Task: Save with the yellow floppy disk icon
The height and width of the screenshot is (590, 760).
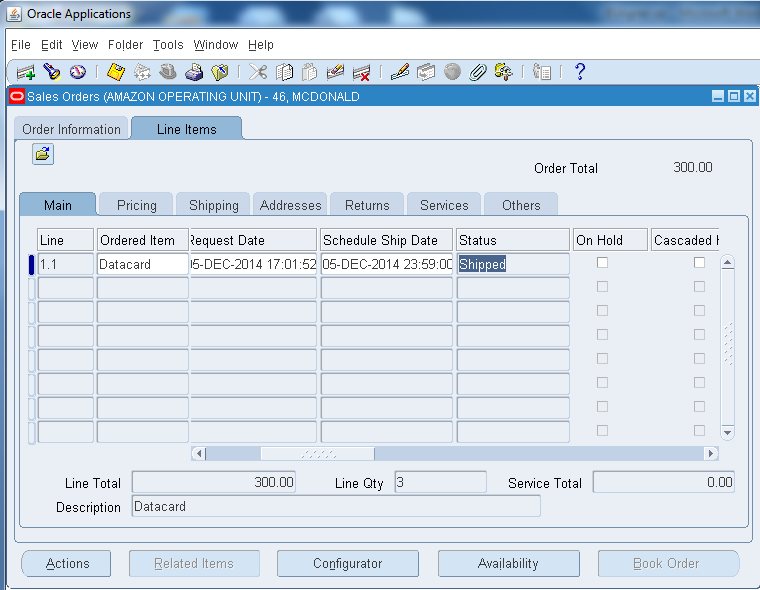Action: pos(116,72)
